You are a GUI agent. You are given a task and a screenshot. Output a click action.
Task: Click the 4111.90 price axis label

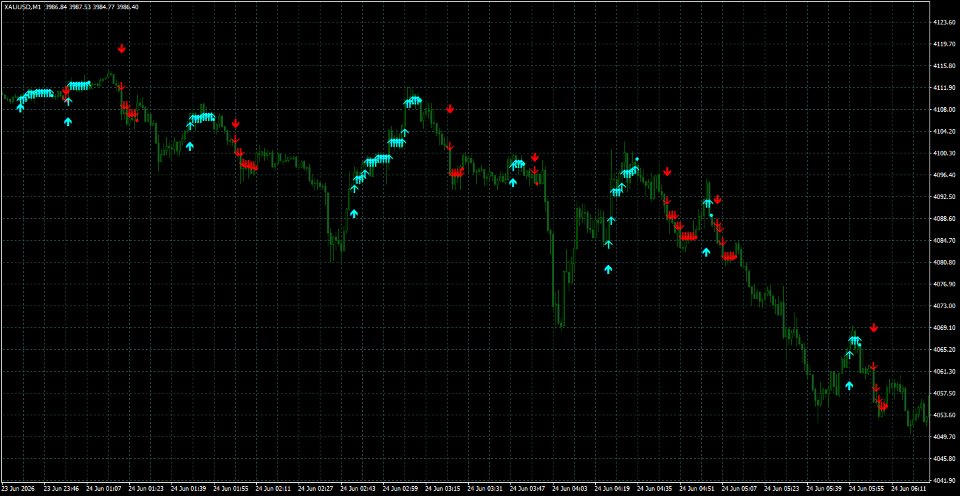pos(944,88)
